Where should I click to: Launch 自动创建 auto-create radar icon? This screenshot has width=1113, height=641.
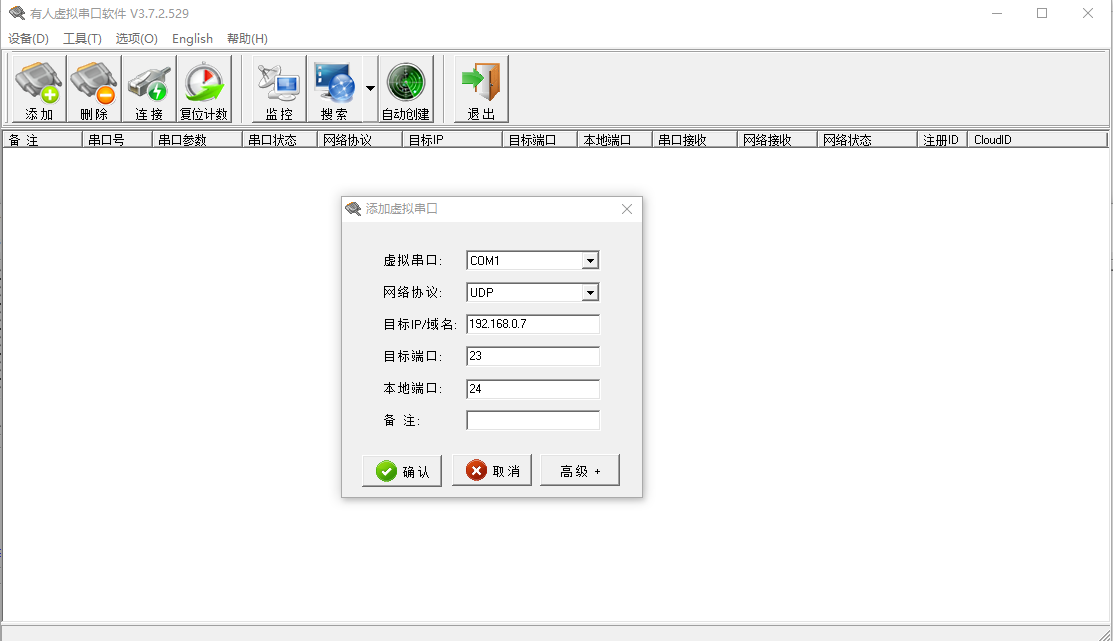[x=405, y=89]
